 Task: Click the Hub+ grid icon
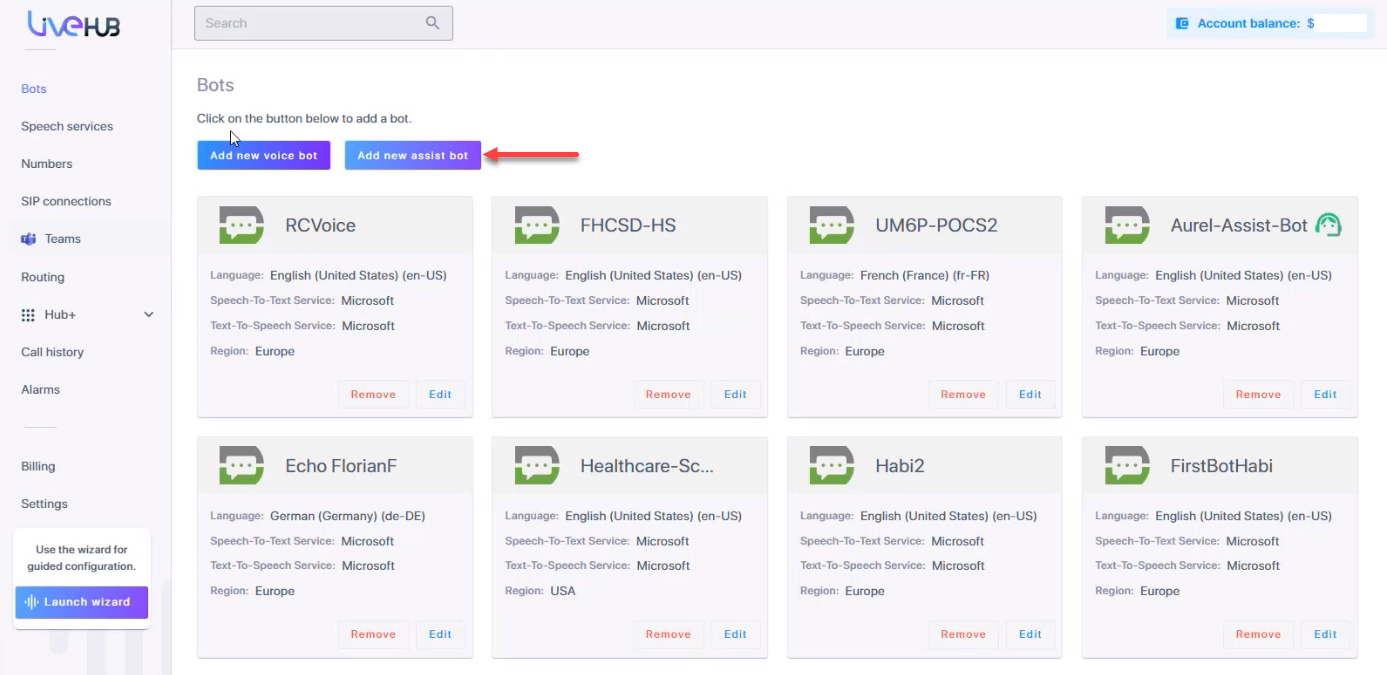[x=28, y=315]
